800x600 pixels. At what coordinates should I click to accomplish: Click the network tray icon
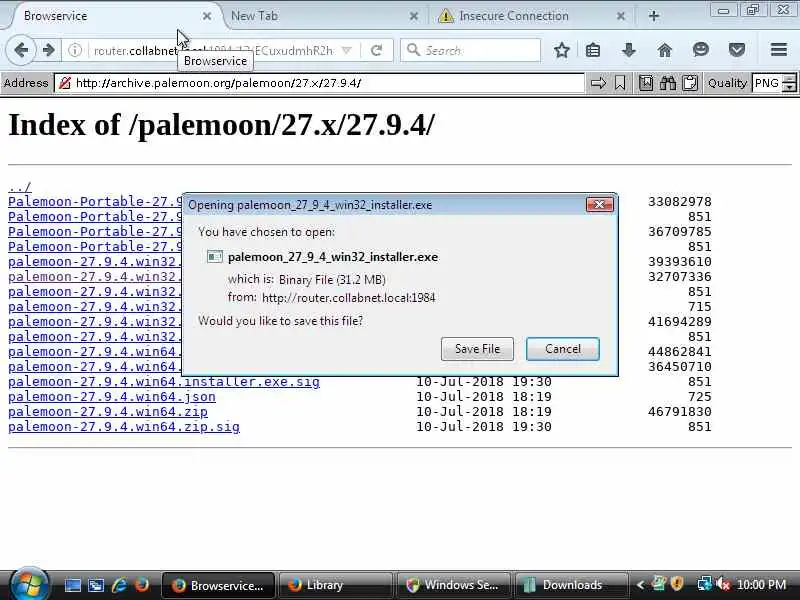pyautogui.click(x=705, y=584)
